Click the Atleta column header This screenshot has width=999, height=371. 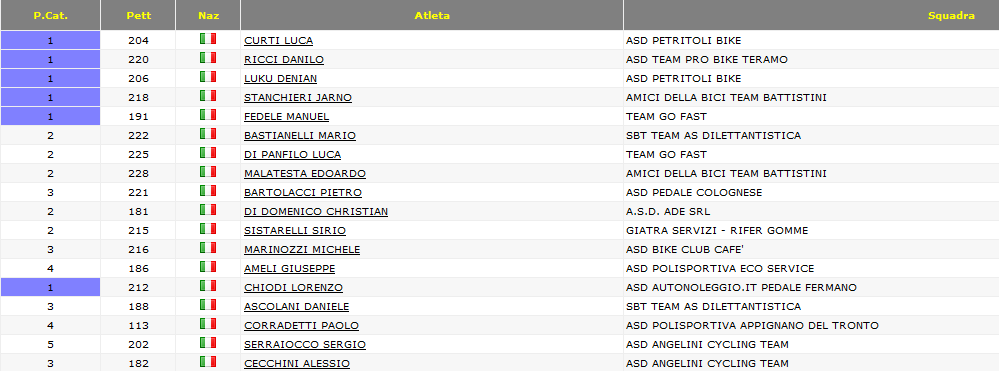(x=432, y=15)
